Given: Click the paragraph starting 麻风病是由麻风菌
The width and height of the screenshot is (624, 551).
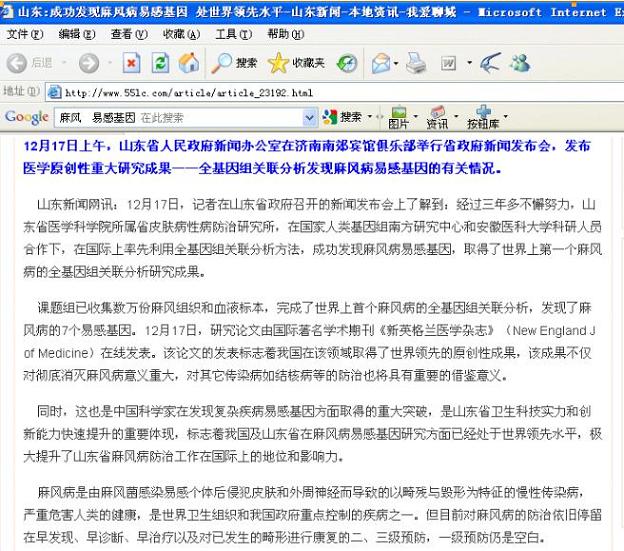Looking at the screenshot, I should (312, 515).
